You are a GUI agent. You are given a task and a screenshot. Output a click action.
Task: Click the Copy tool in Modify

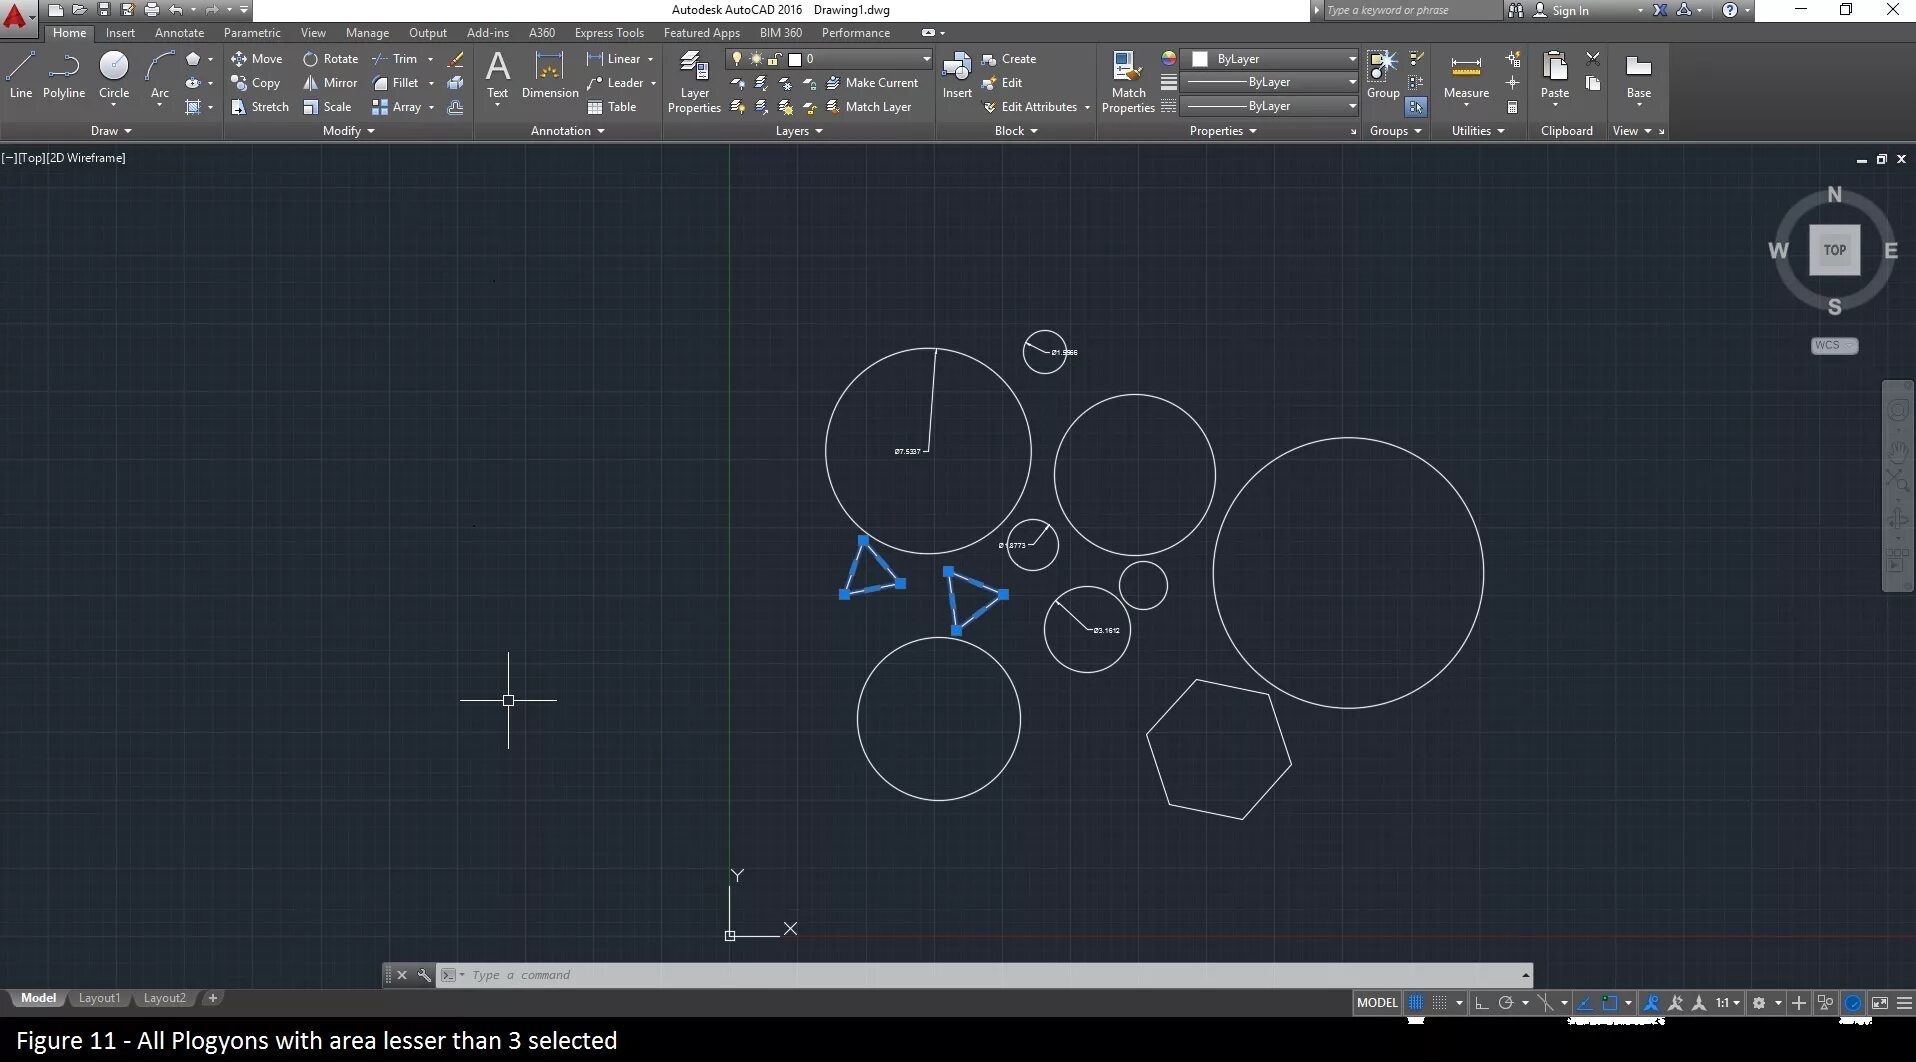click(255, 83)
